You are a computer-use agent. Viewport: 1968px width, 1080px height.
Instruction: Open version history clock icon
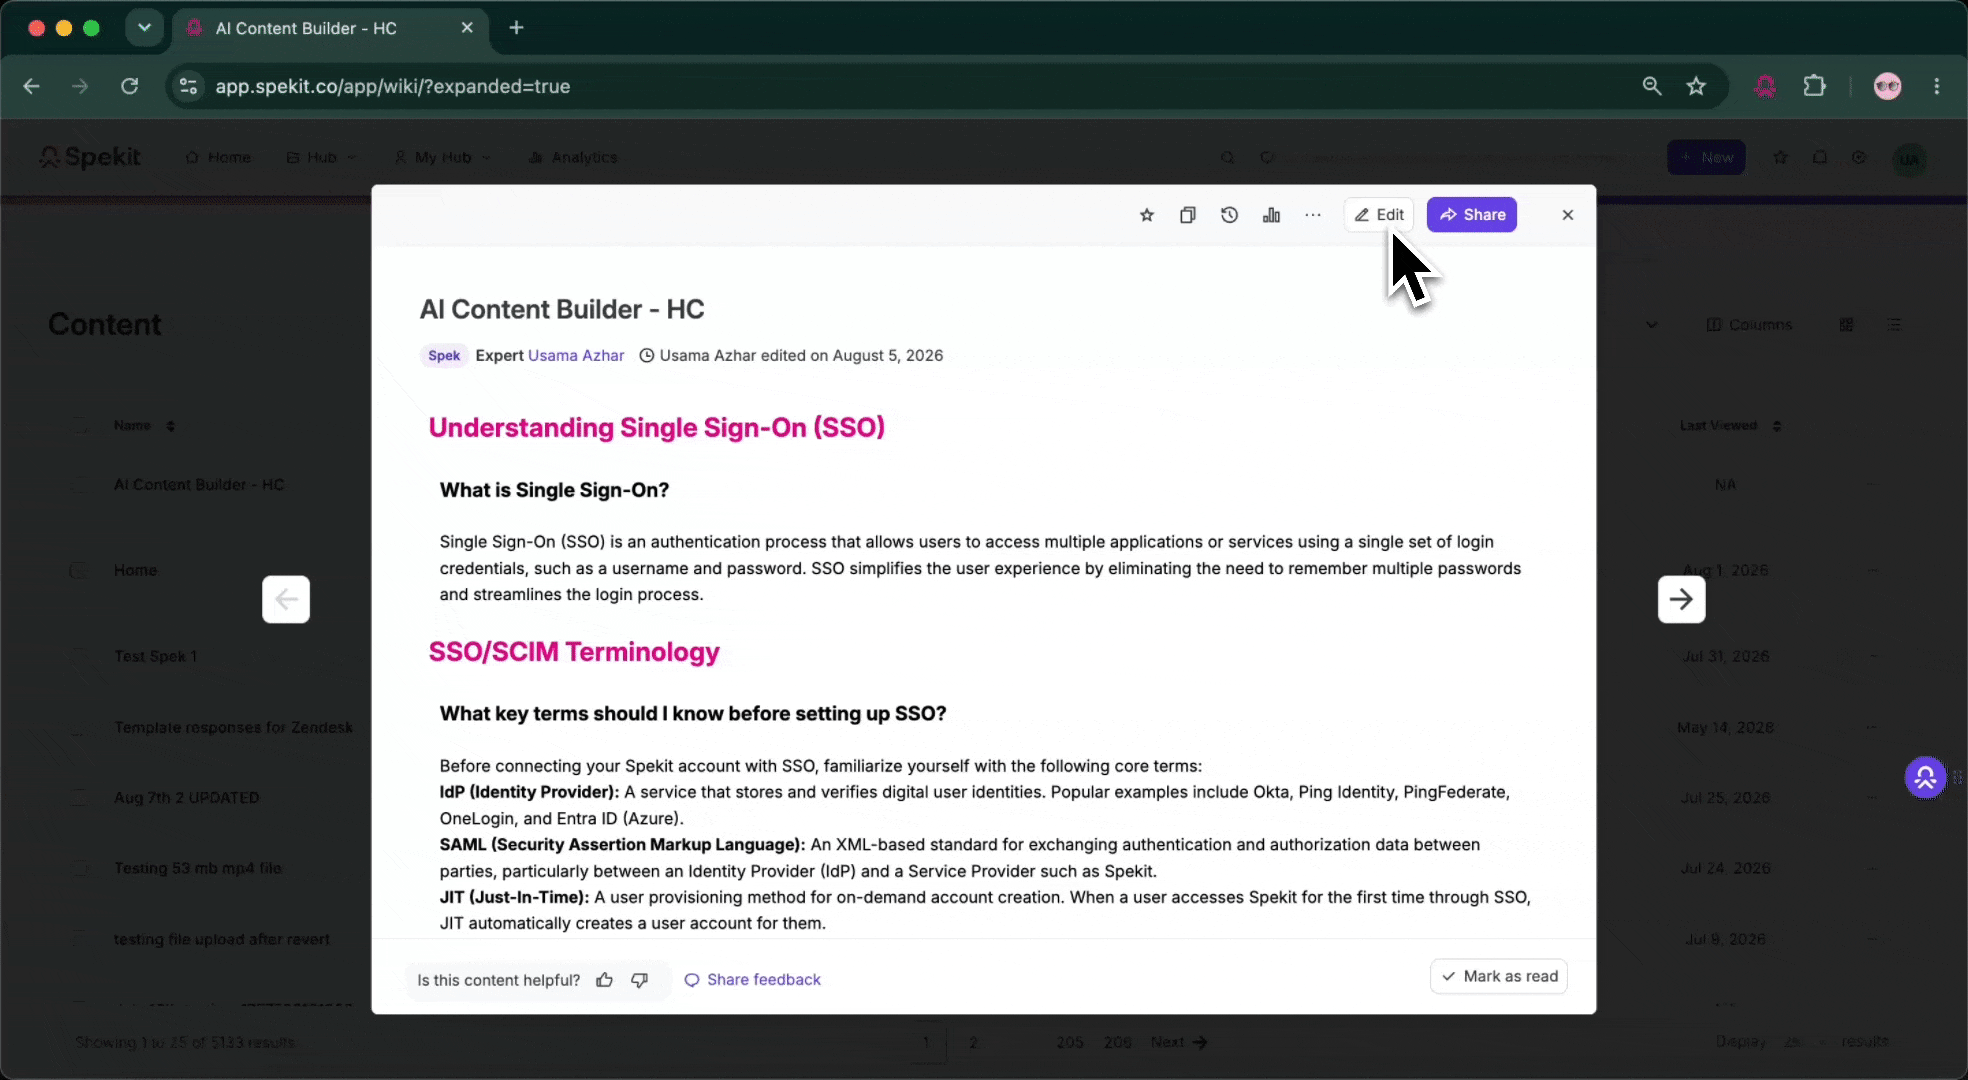coord(1230,215)
